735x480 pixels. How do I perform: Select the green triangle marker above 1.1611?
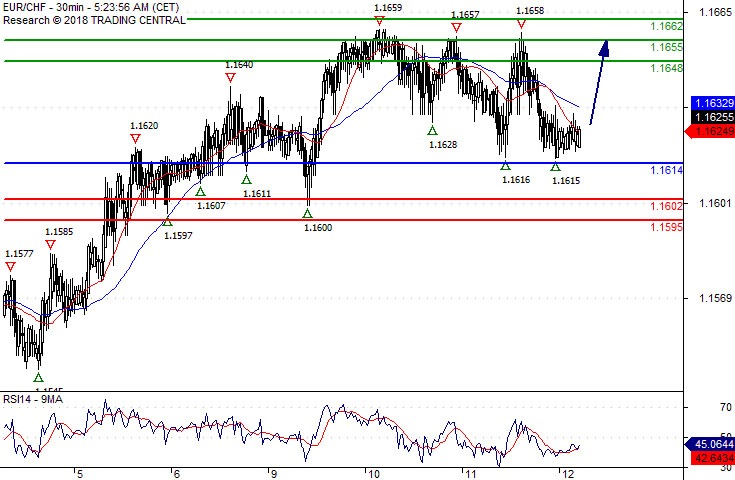[247, 179]
